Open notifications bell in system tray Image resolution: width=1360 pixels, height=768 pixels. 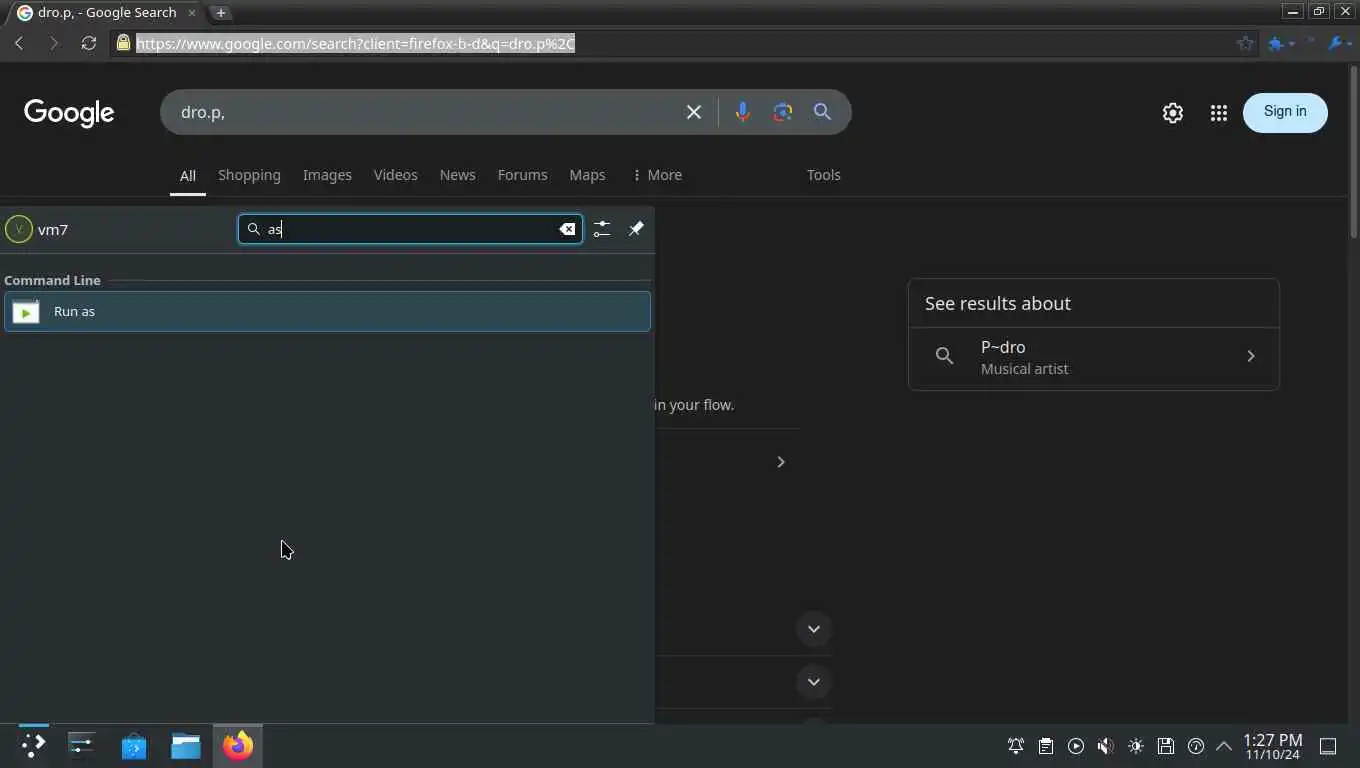click(x=1016, y=746)
